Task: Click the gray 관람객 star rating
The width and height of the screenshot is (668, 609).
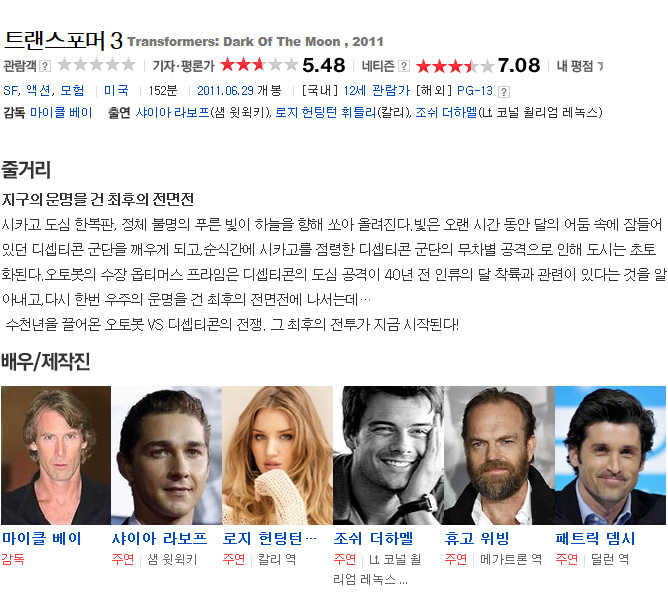Action: pos(96,65)
